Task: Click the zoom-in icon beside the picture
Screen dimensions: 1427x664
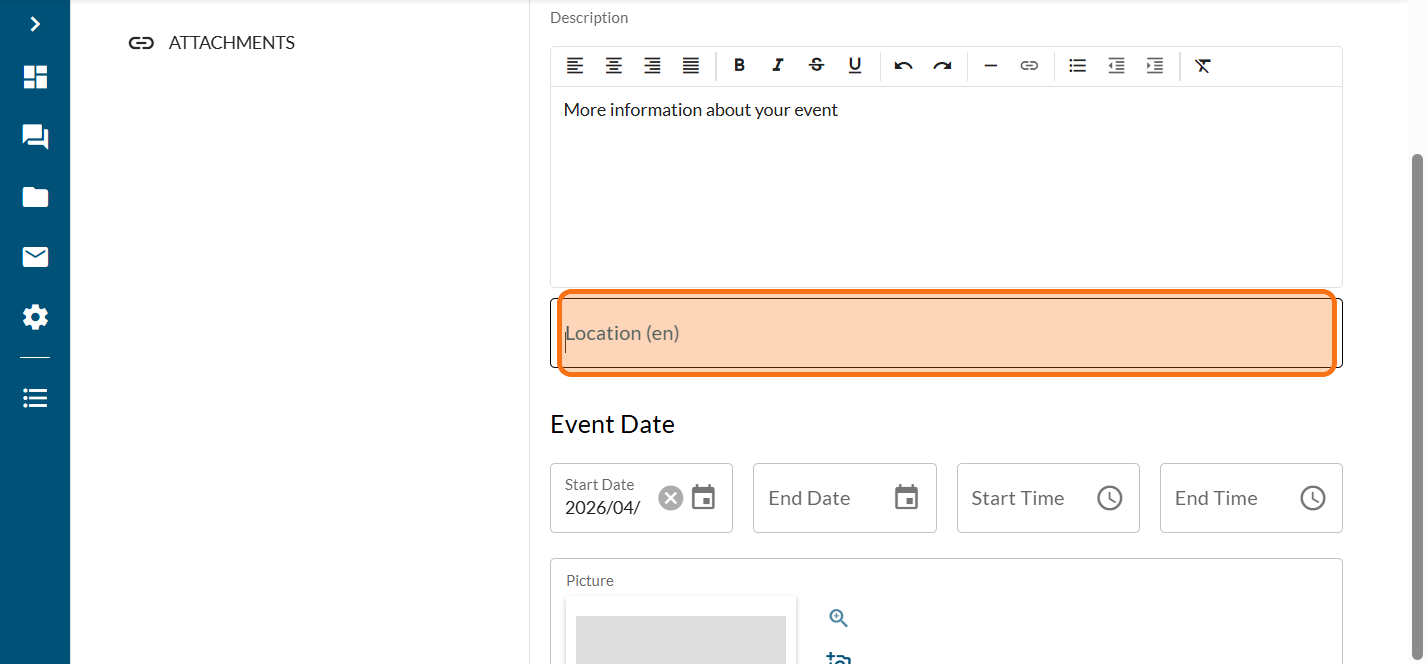Action: tap(838, 618)
